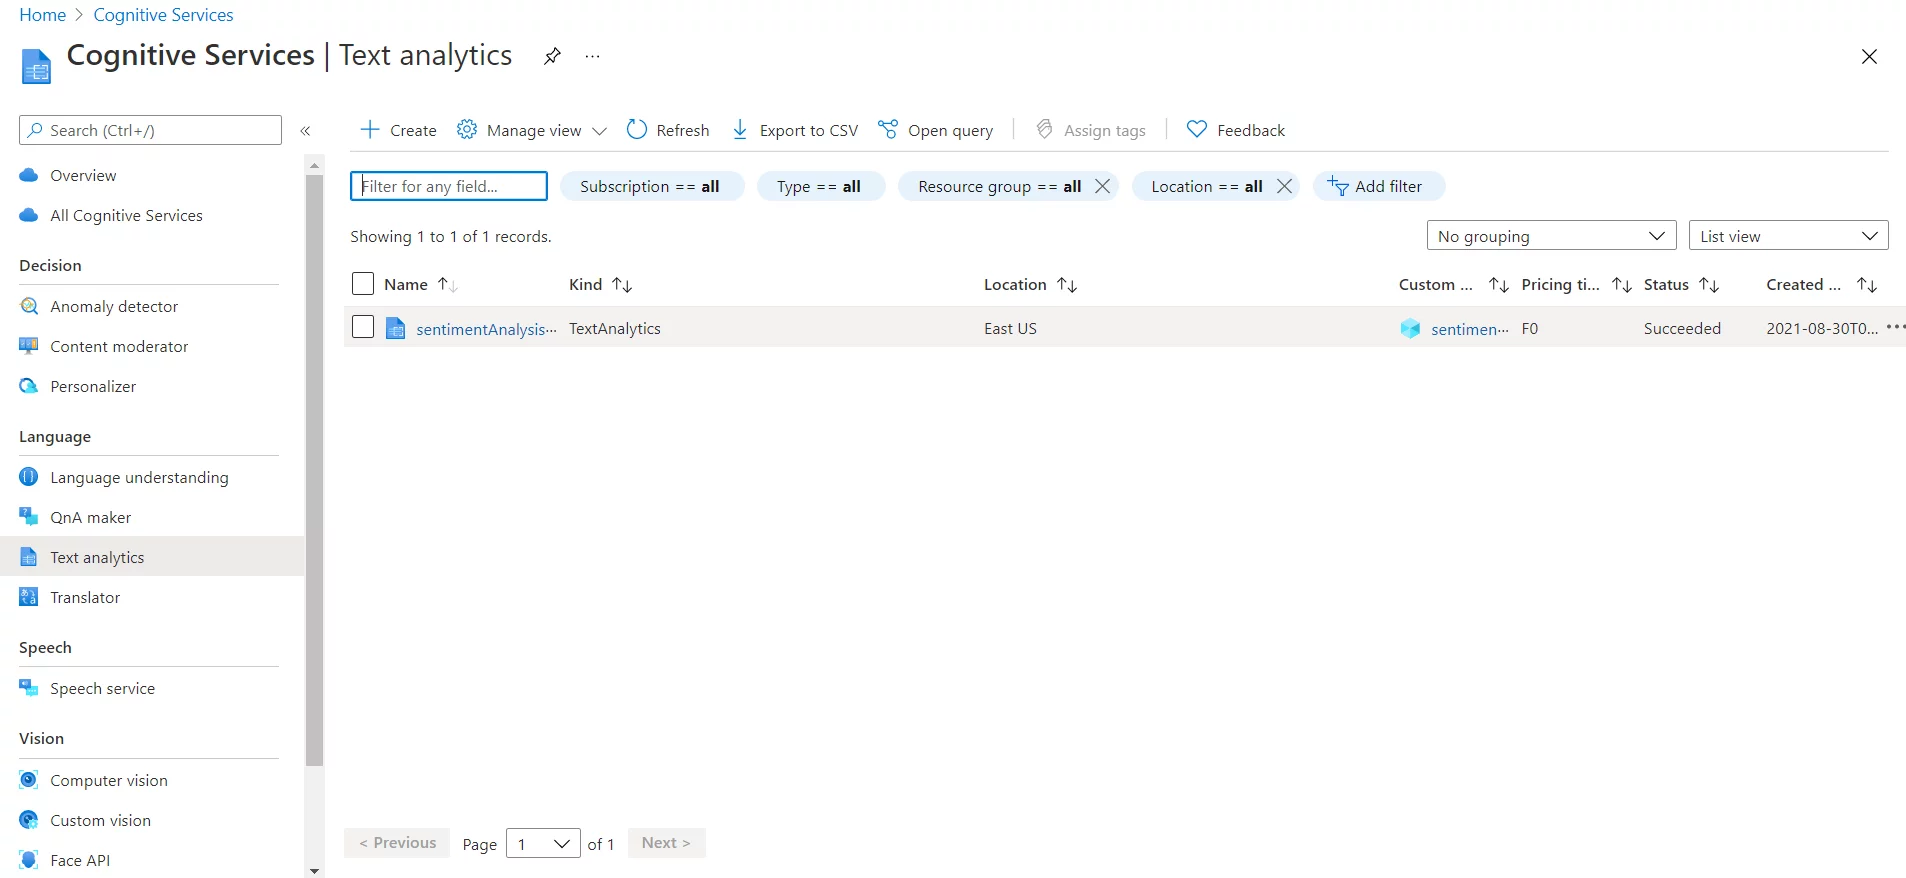Click the sidebar scroll down arrow
The image size is (1906, 878).
[x=315, y=870]
